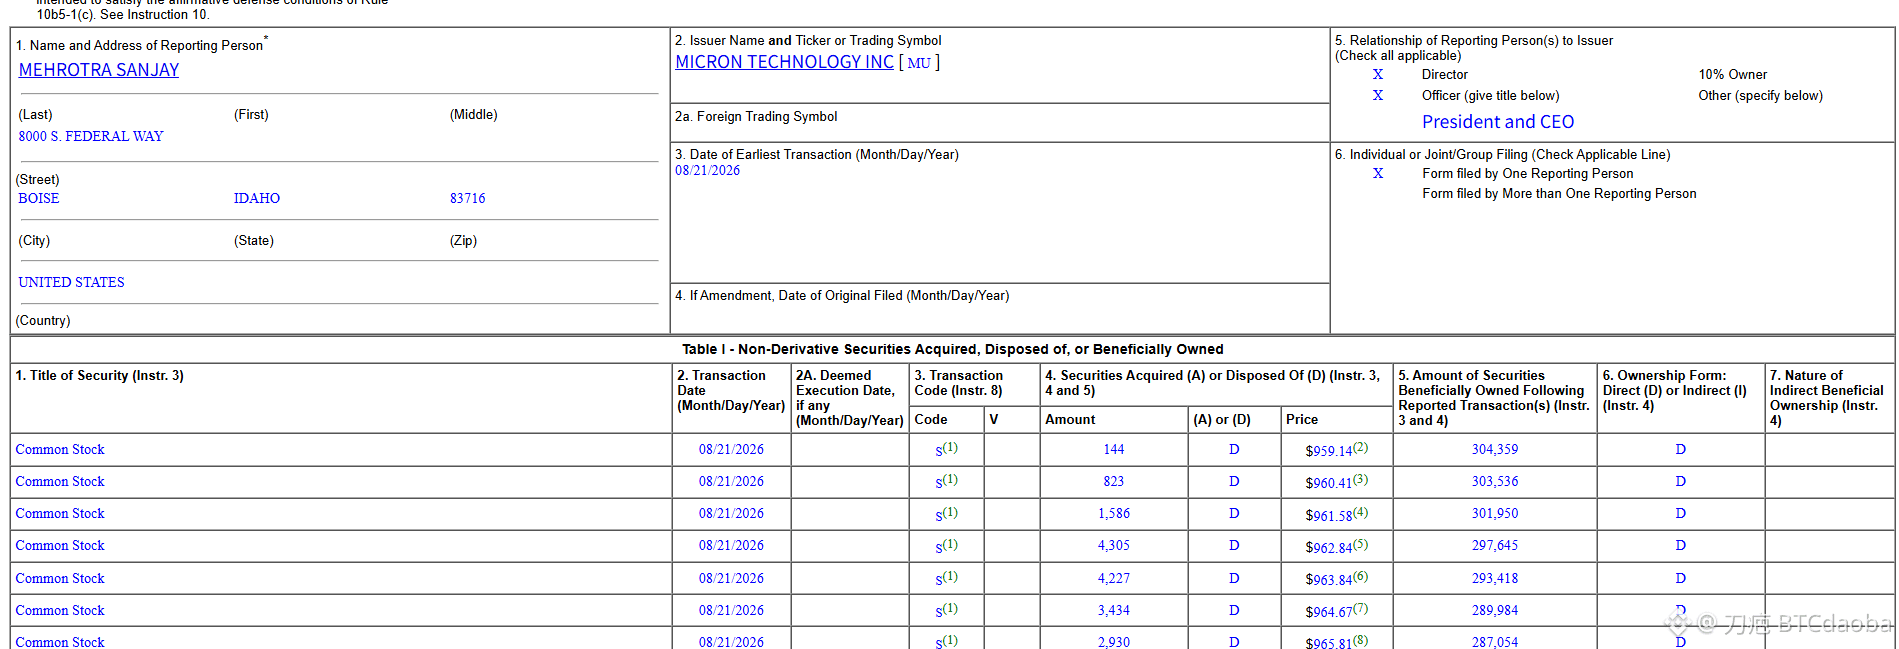Click the amount 823
1899x649 pixels.
pyautogui.click(x=1114, y=482)
